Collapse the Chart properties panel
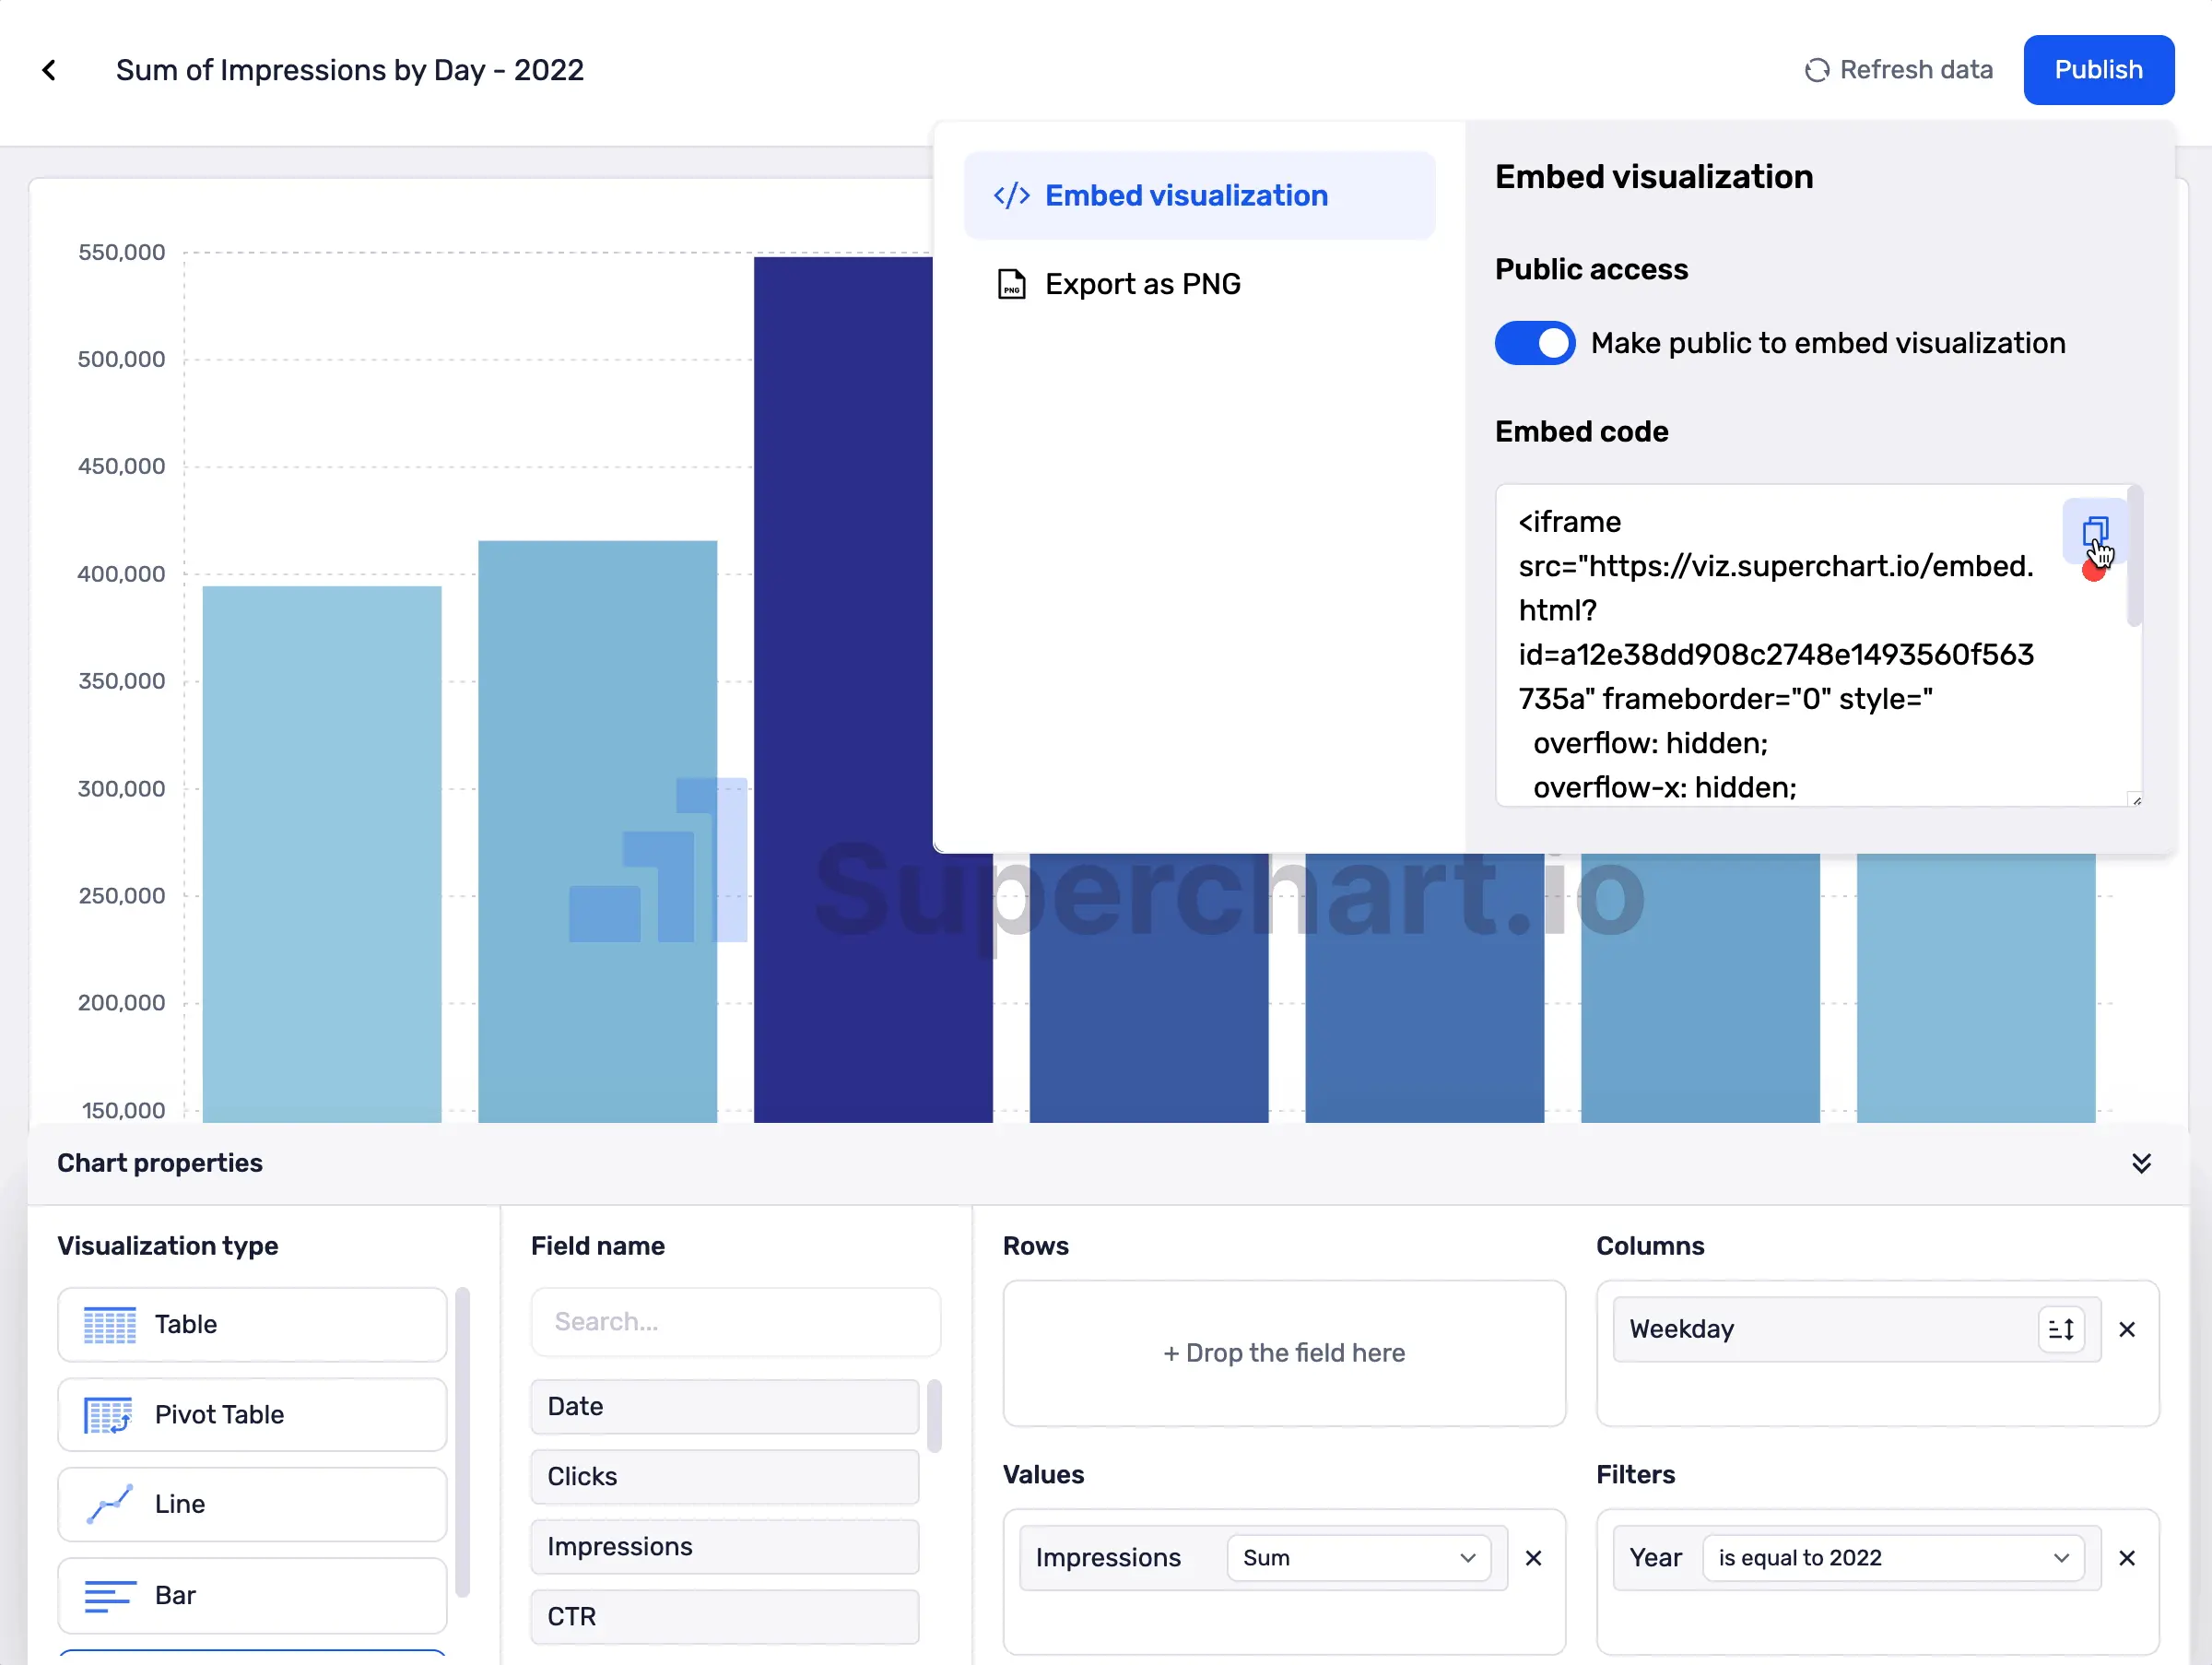This screenshot has width=2212, height=1665. click(x=2142, y=1162)
